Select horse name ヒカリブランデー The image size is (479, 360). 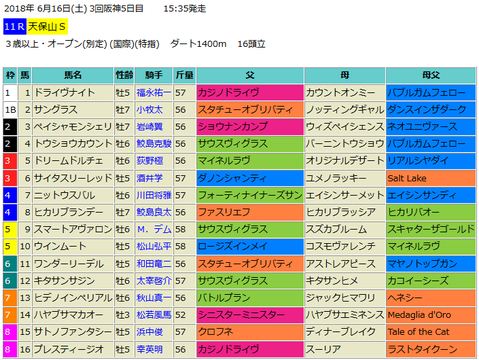69,212
